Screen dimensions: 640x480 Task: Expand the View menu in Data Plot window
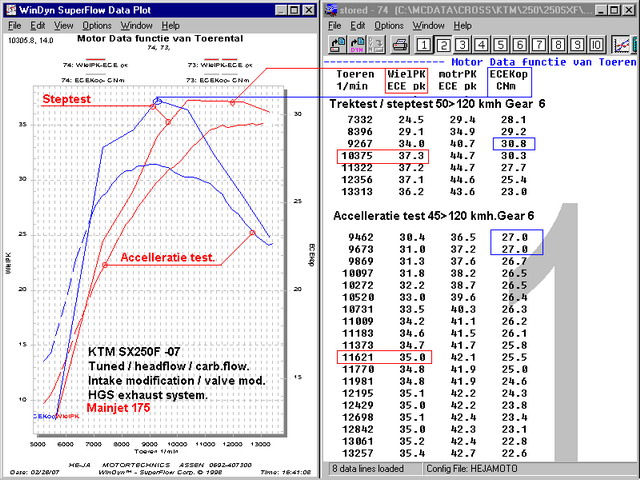point(64,25)
